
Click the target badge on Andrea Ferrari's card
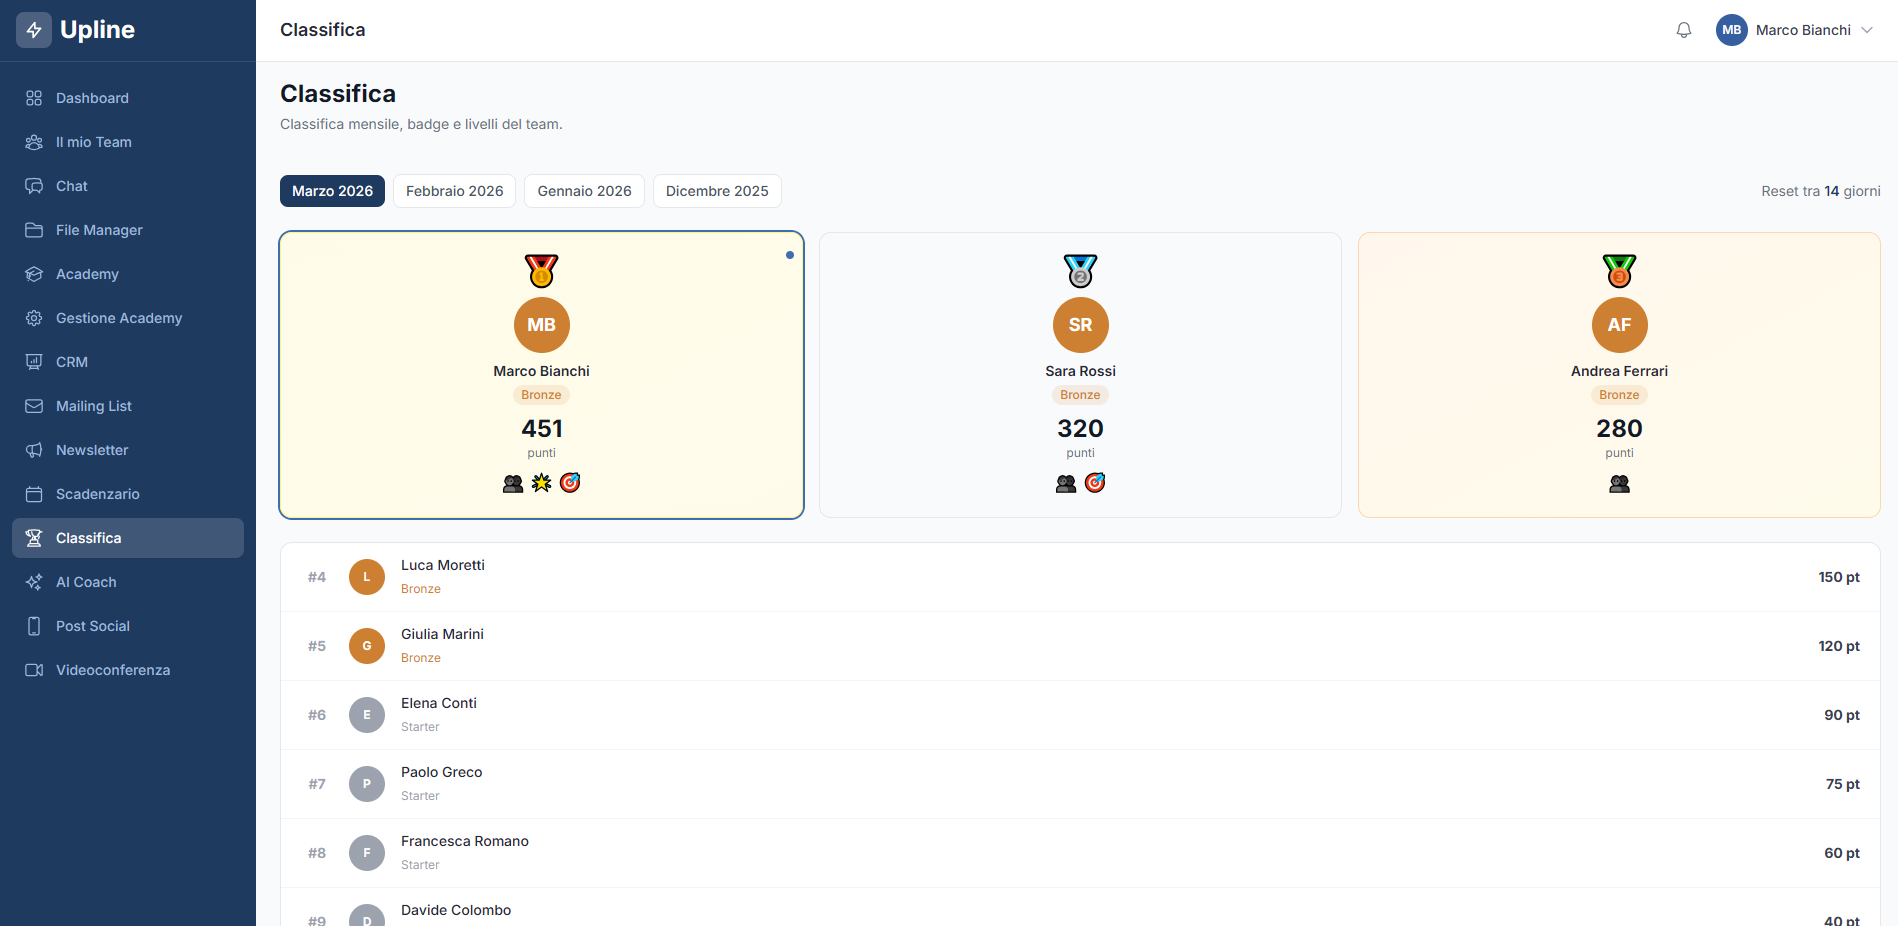point(1620,483)
